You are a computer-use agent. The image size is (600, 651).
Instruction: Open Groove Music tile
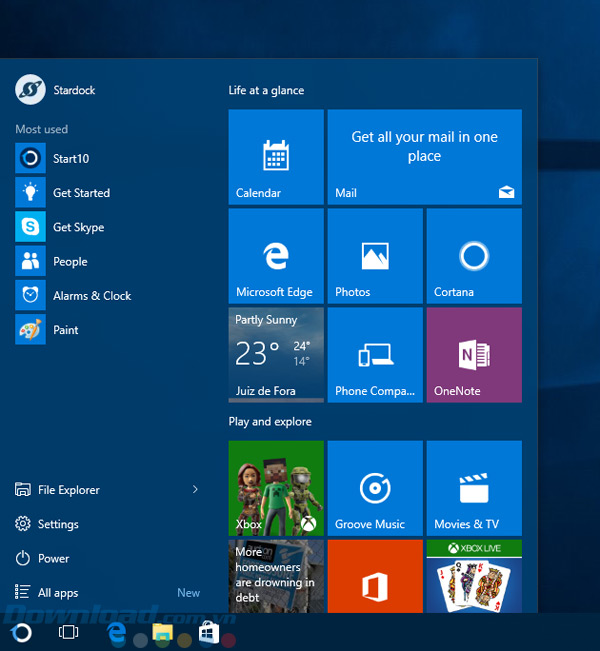[x=374, y=488]
